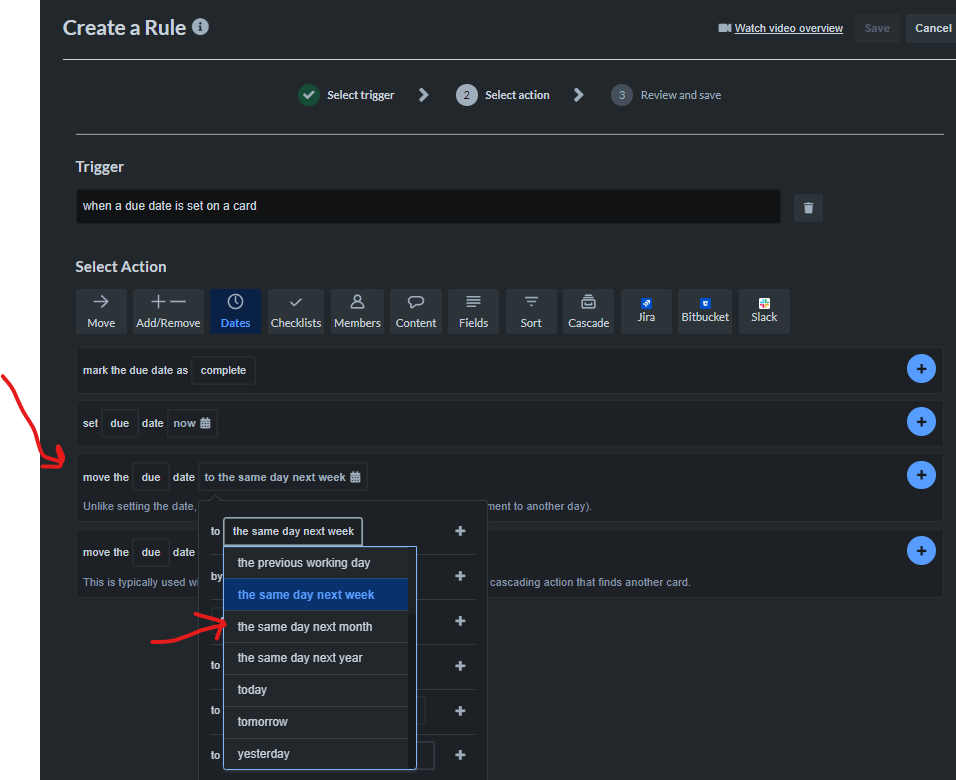
Task: Choose the tomorrow option
Action: pyautogui.click(x=316, y=722)
